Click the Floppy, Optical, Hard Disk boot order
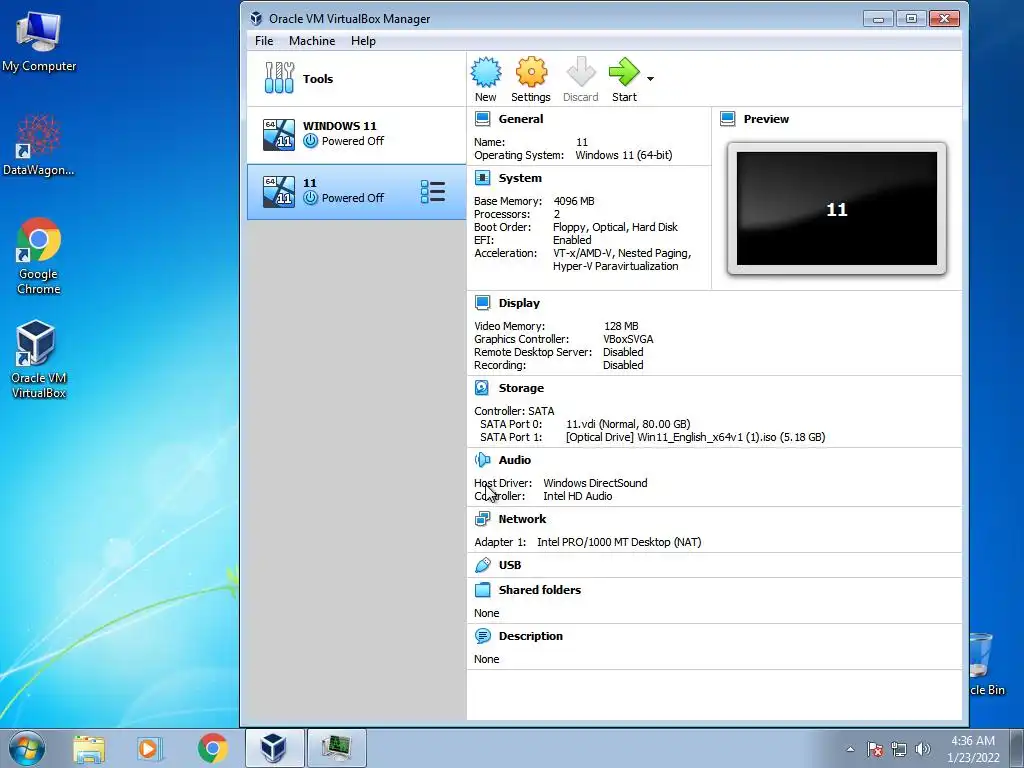This screenshot has width=1024, height=768. 615,227
